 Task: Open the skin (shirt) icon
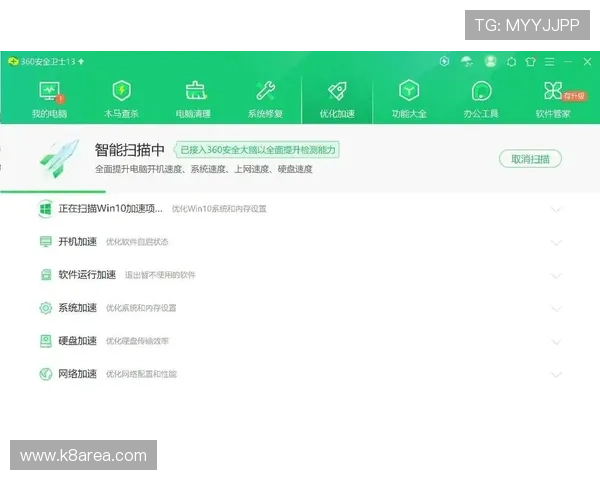(x=530, y=62)
